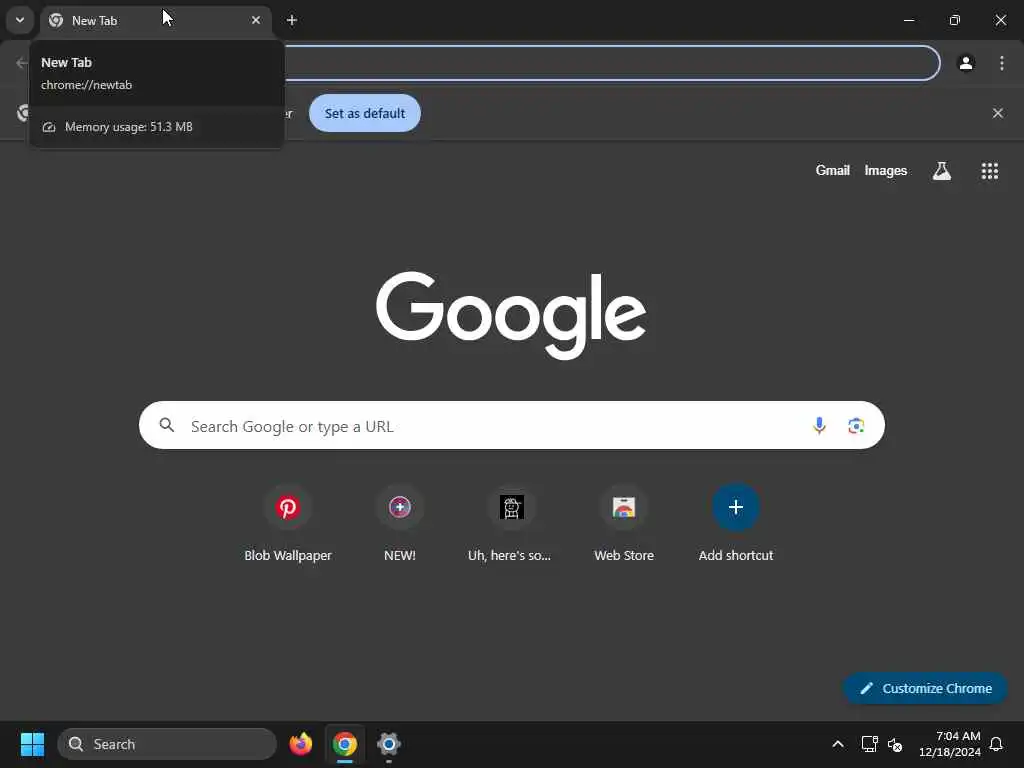The height and width of the screenshot is (768, 1024).
Task: Open the clock showing 7:04 AM
Action: [950, 744]
